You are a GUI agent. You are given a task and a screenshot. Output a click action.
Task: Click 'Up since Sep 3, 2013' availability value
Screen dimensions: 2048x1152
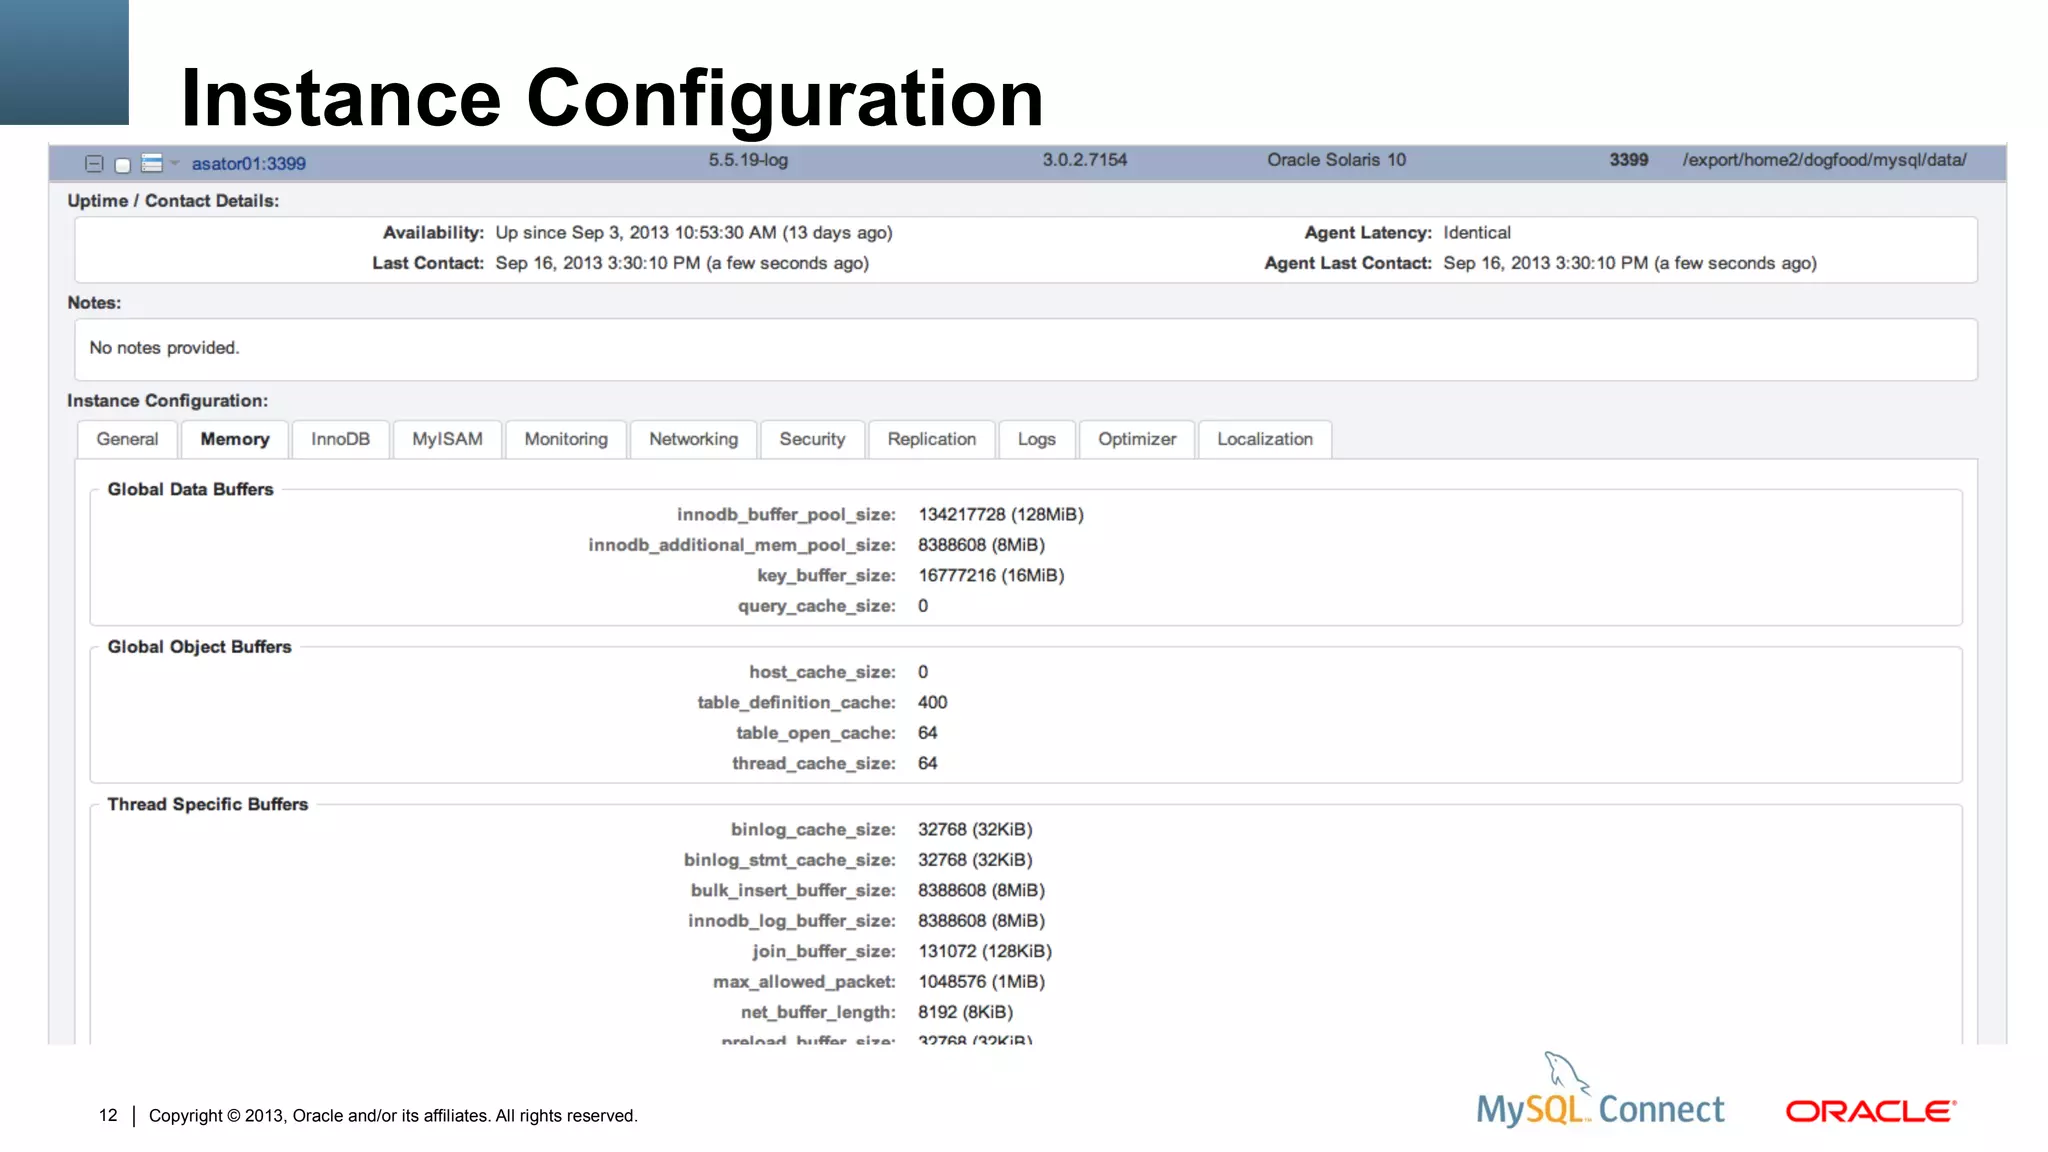[693, 233]
